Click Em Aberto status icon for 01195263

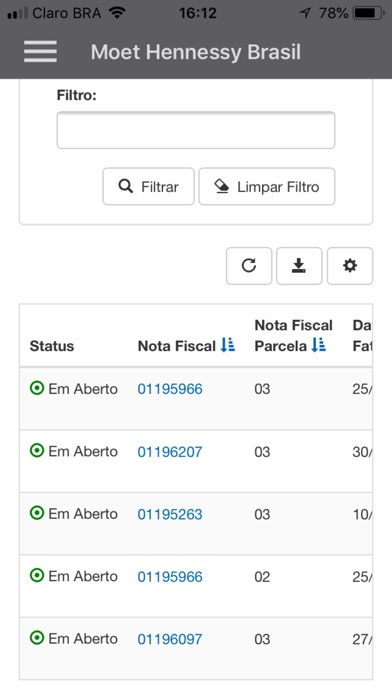tap(37, 513)
